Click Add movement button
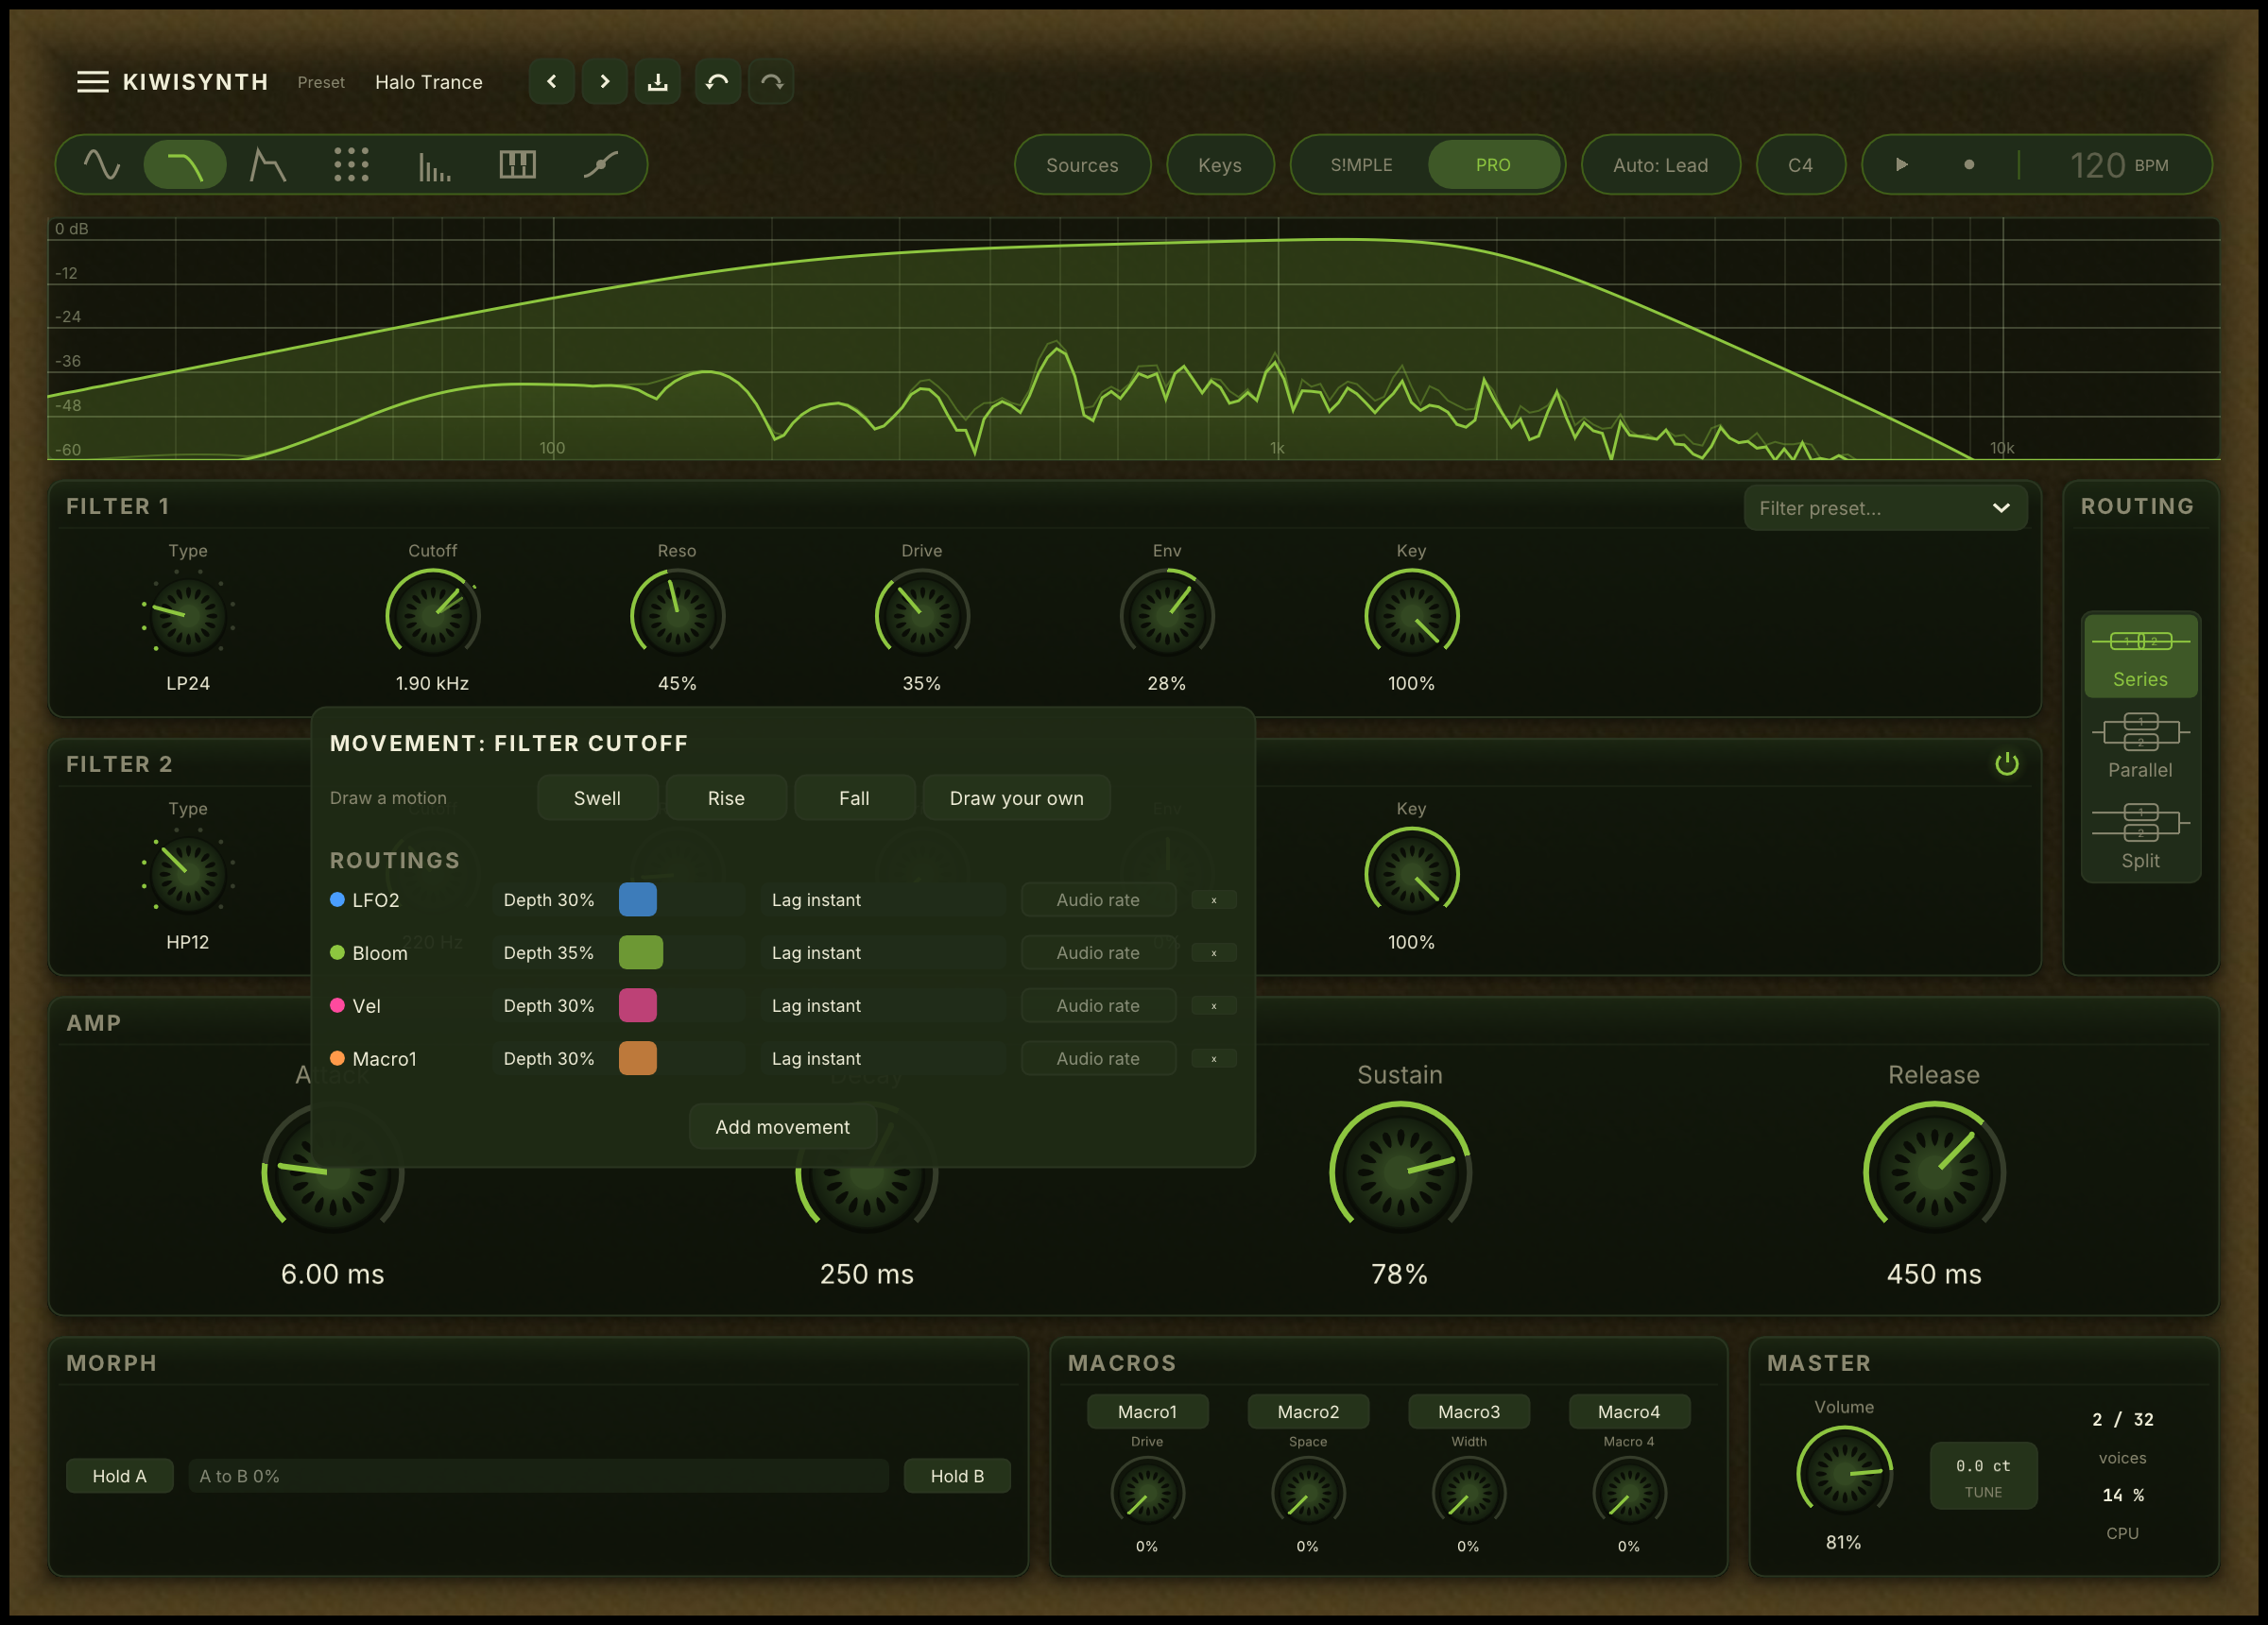Image resolution: width=2268 pixels, height=1625 pixels. tap(783, 1127)
